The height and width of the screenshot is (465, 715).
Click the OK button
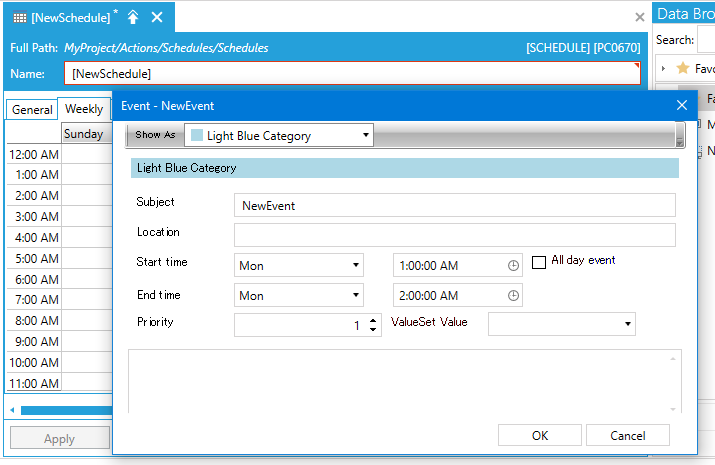point(540,435)
